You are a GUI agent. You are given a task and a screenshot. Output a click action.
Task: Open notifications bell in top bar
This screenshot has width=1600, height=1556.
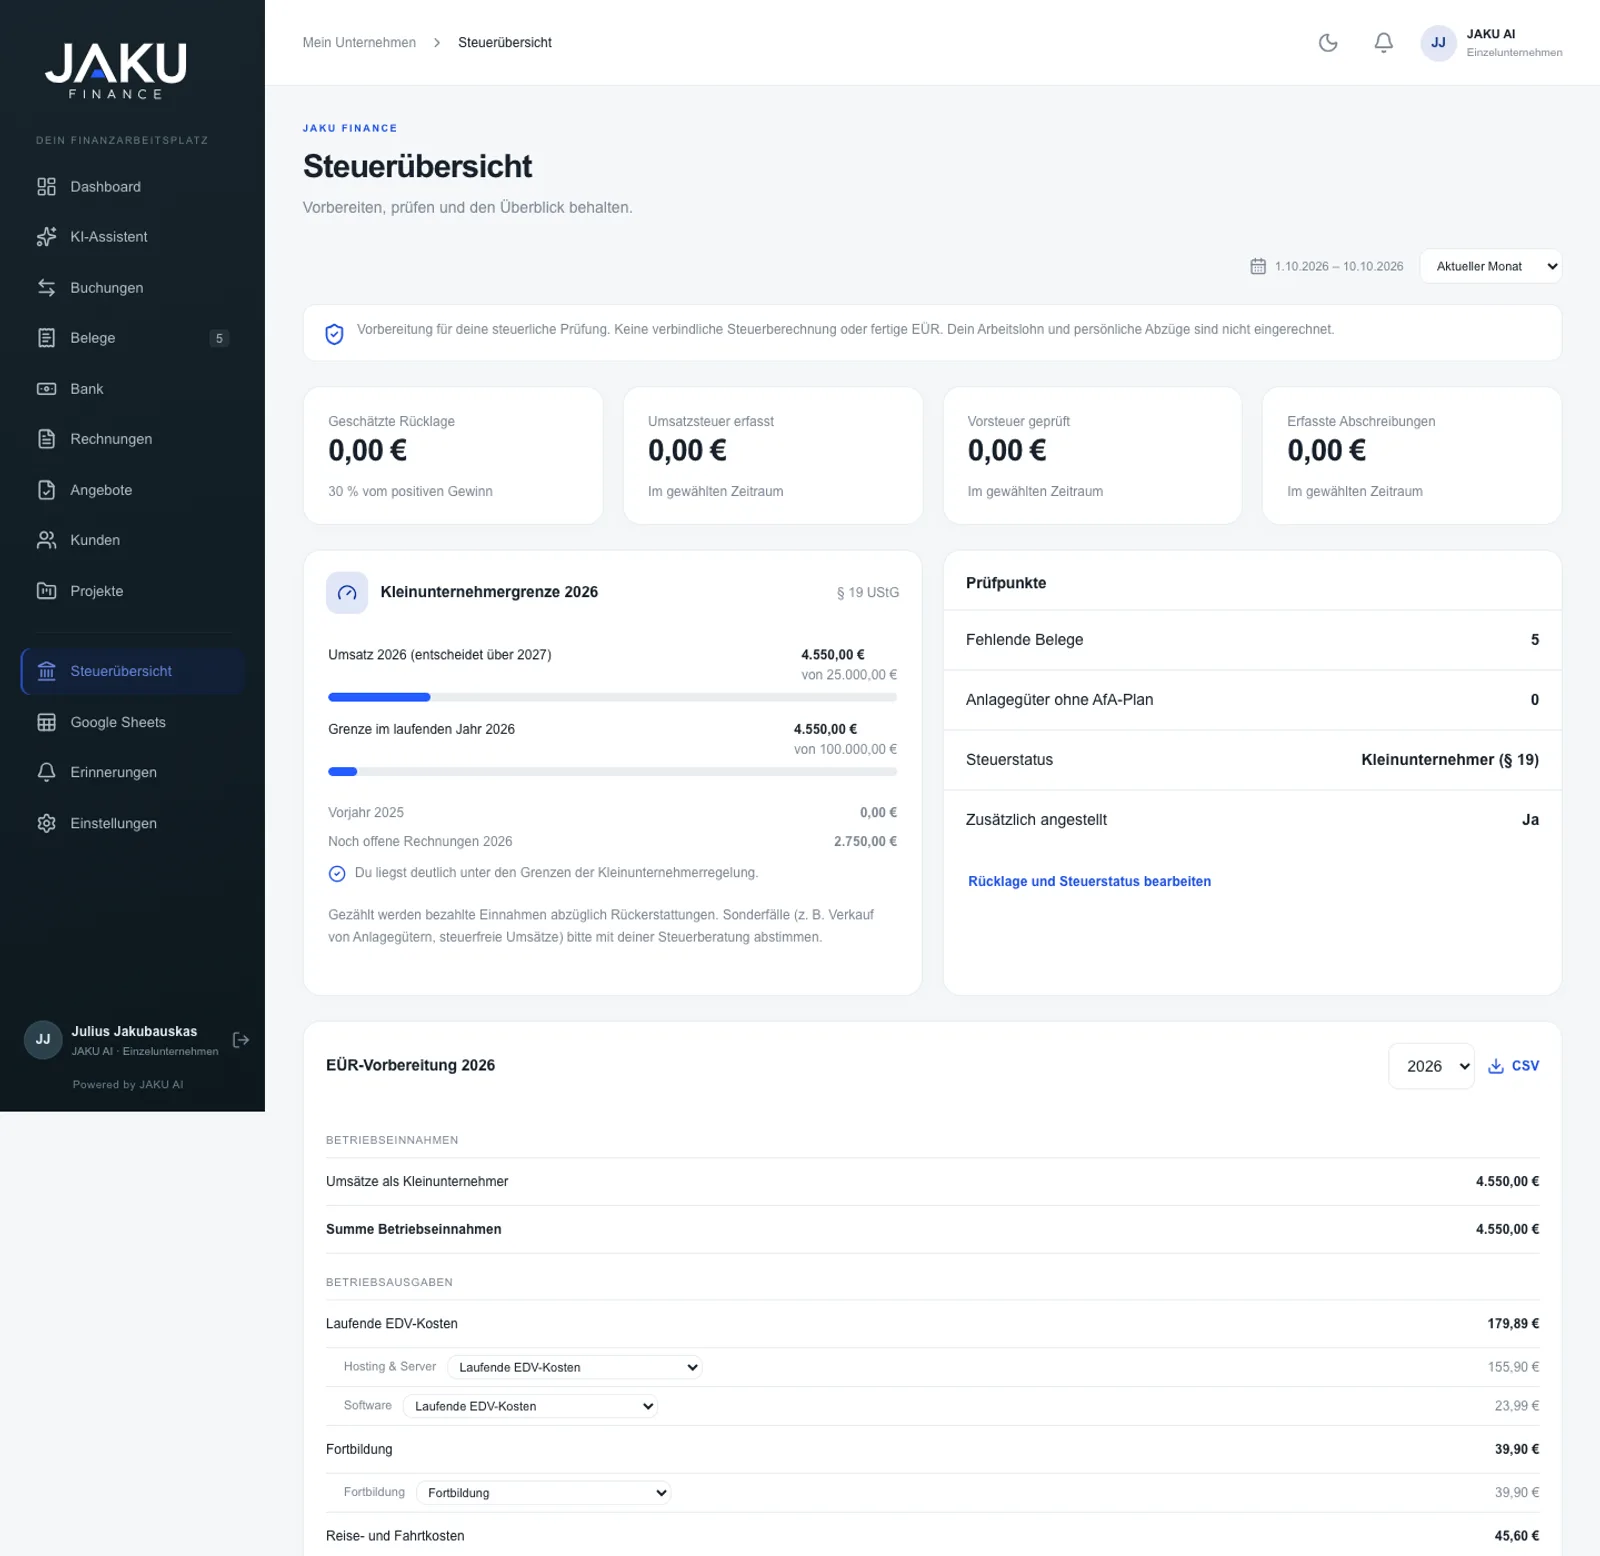coord(1383,42)
